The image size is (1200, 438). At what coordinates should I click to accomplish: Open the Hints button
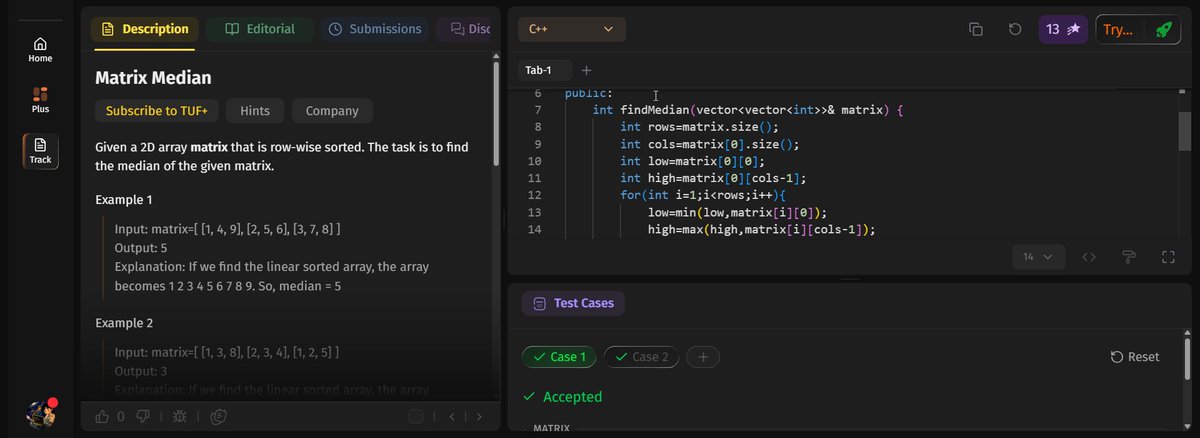coord(255,111)
